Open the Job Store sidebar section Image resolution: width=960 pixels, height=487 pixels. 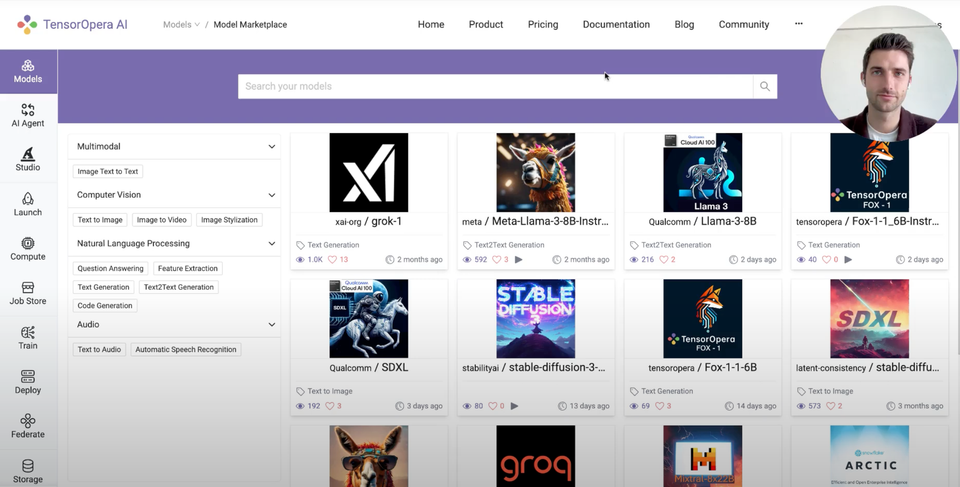coord(28,293)
